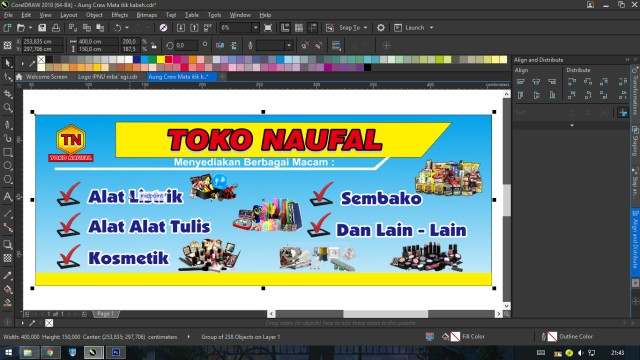Select the Transparency tool

(7, 258)
